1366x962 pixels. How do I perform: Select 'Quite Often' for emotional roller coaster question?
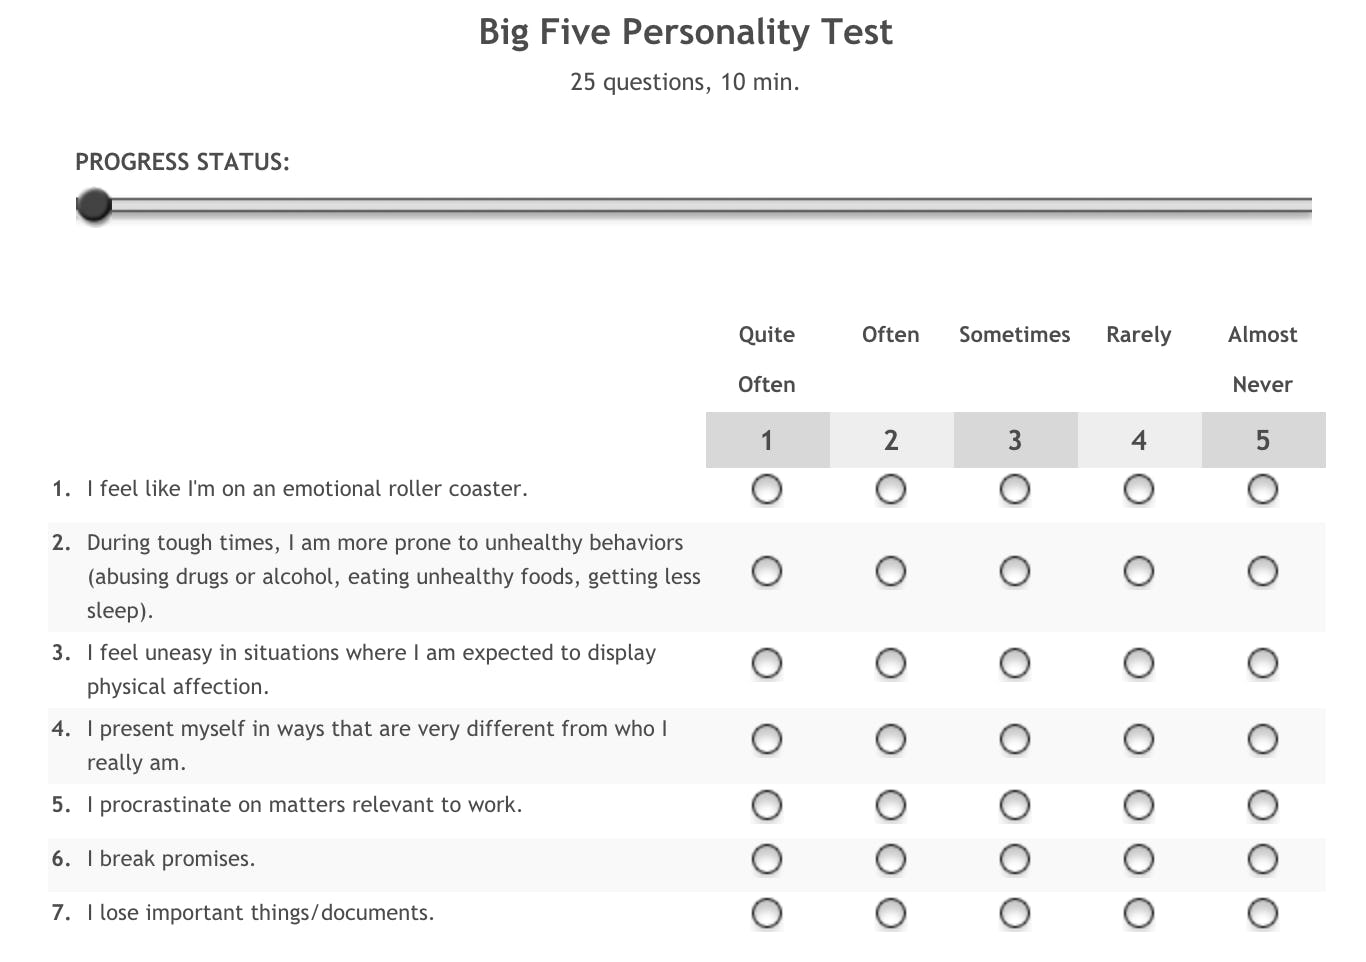pyautogui.click(x=767, y=490)
